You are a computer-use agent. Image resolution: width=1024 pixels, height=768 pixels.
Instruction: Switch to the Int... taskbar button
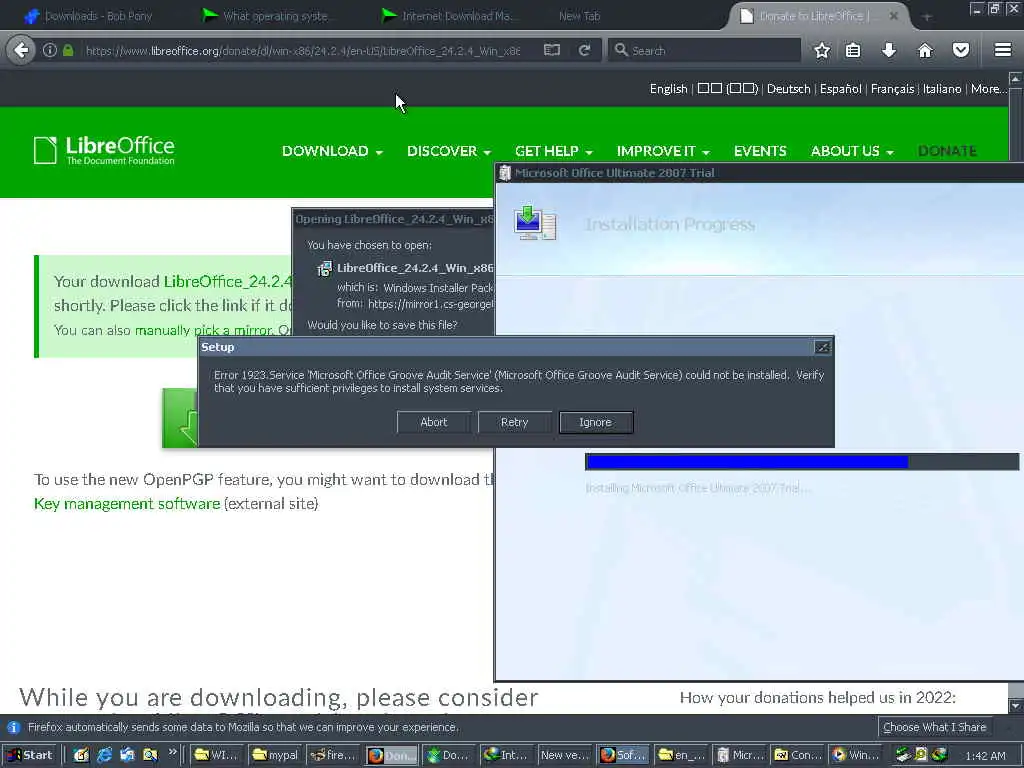coord(507,755)
